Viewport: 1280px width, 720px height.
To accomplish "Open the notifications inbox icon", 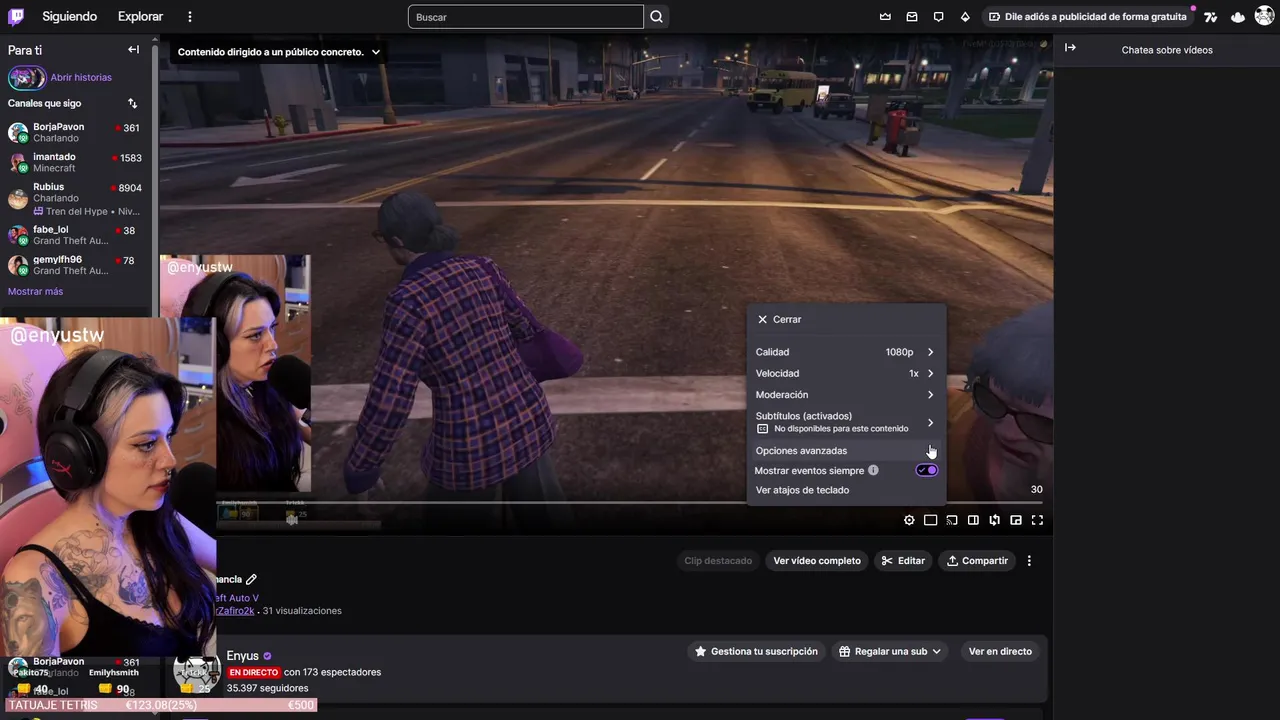I will coord(912,17).
